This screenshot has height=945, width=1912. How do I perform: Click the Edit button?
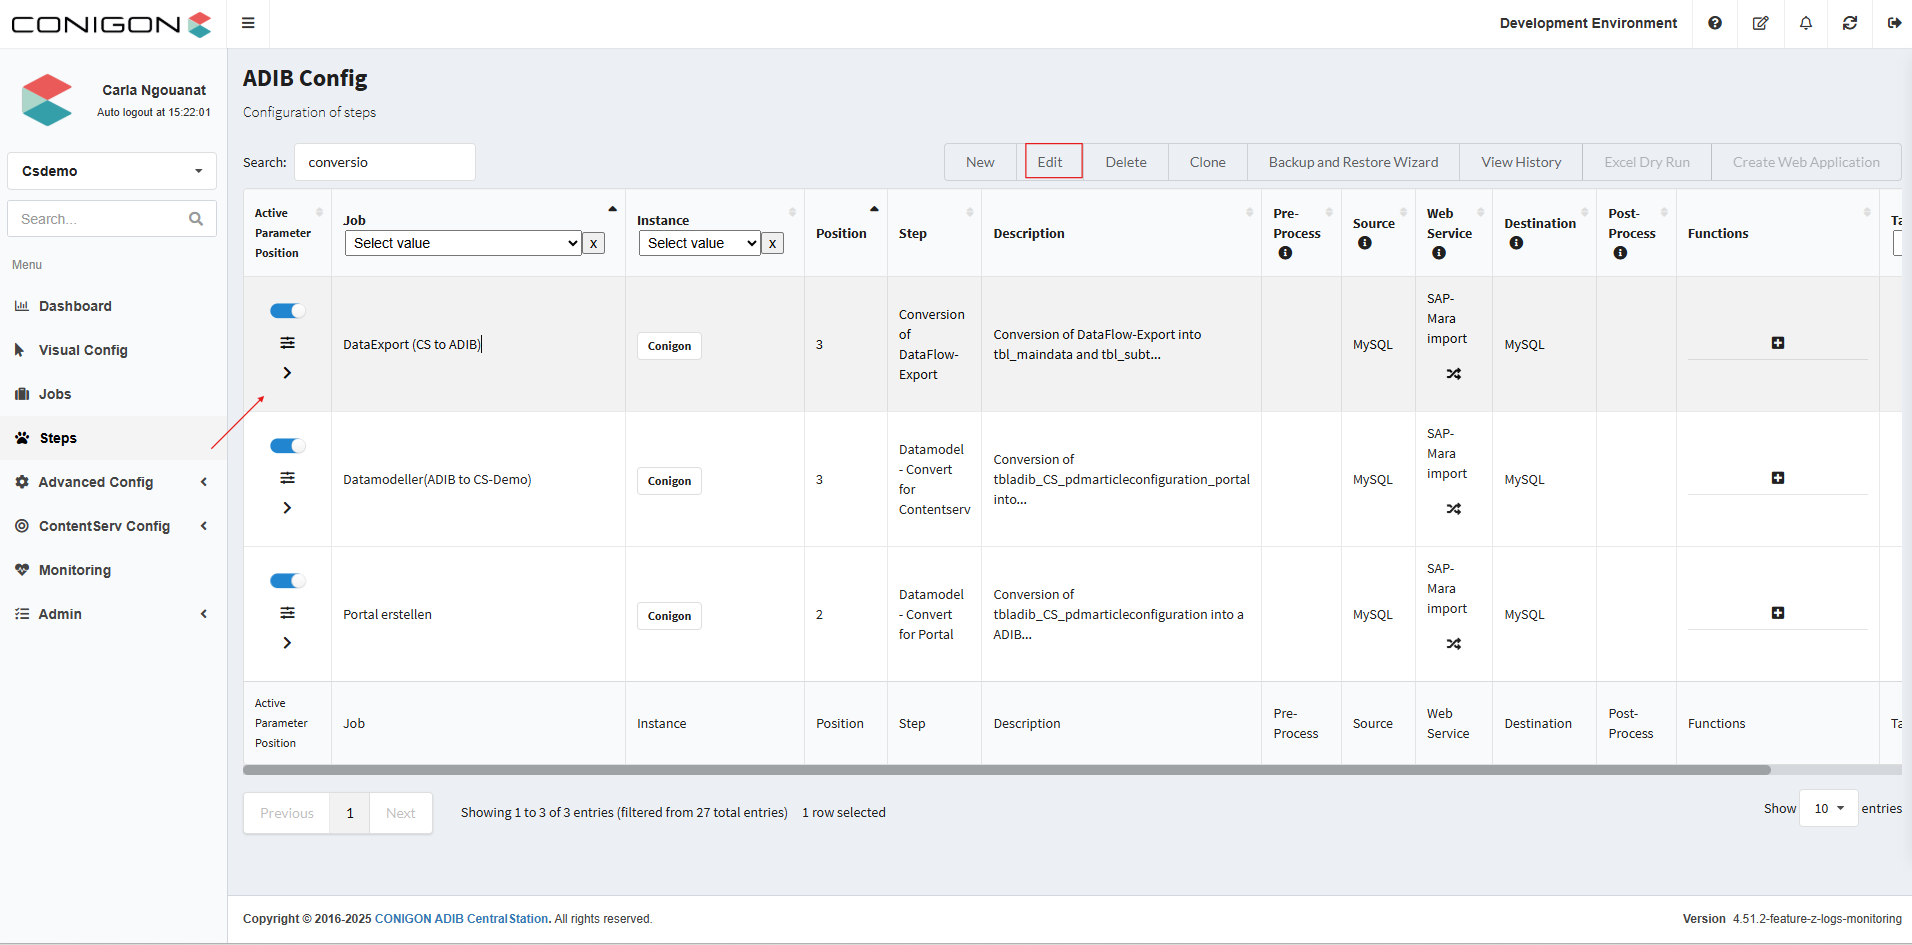[1050, 162]
